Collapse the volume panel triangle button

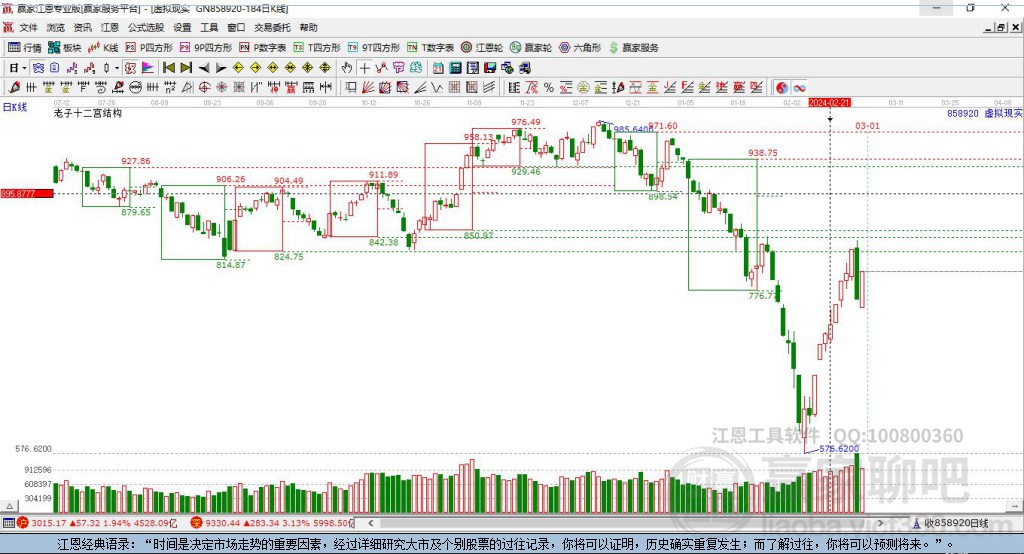pos(9,506)
